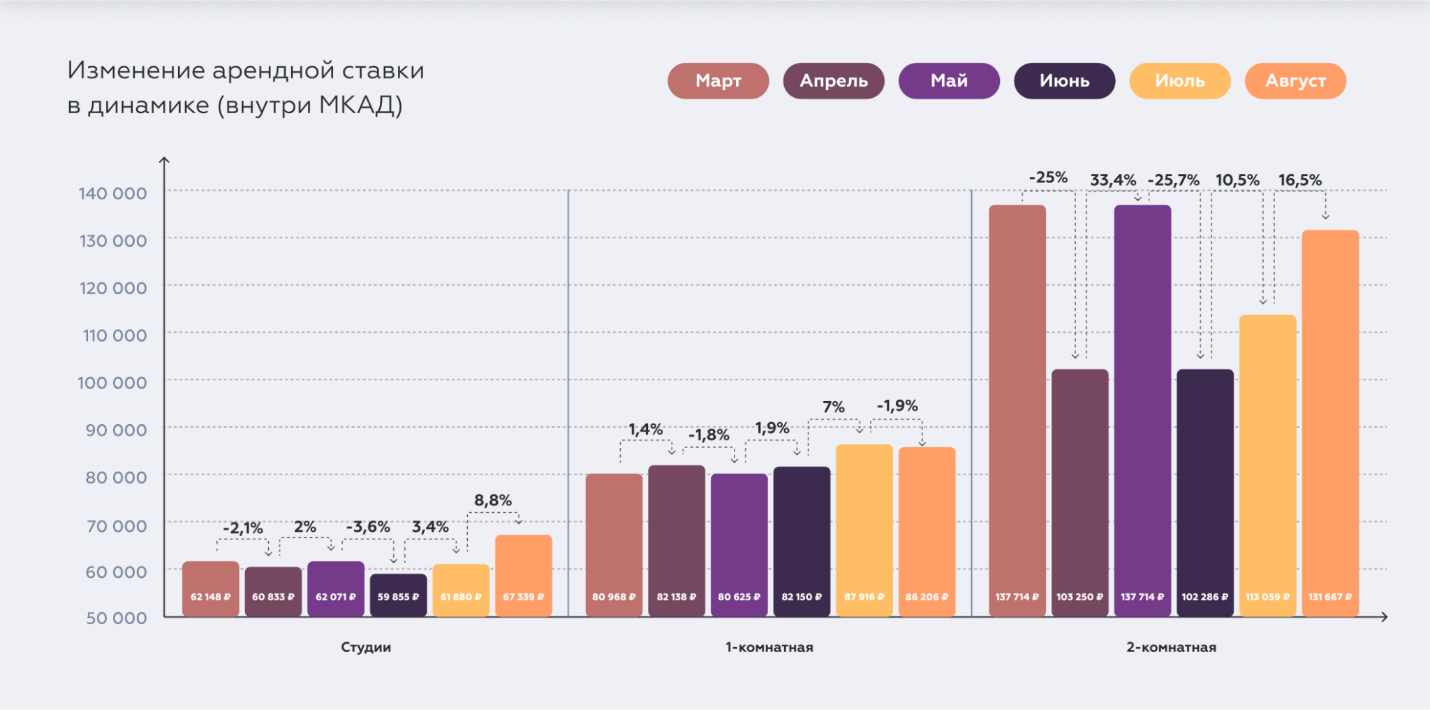Click the Студии category label
The height and width of the screenshot is (710, 1430).
(366, 647)
